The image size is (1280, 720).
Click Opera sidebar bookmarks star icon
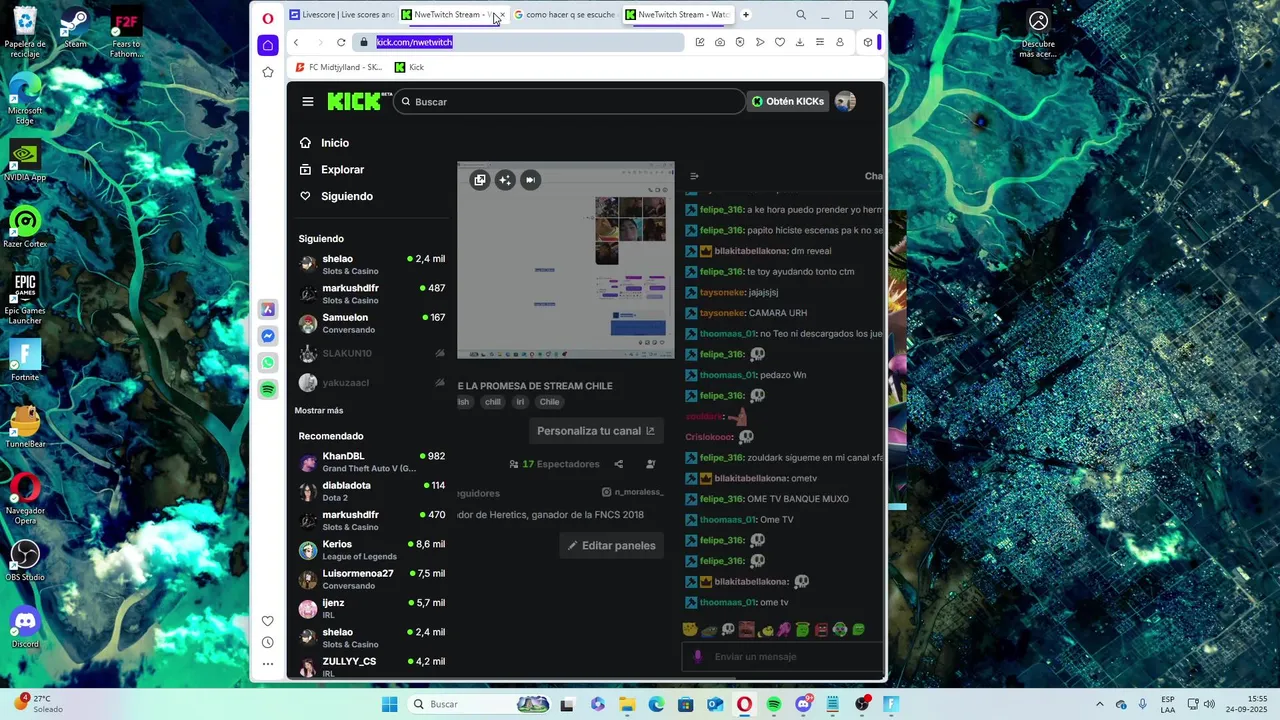pyautogui.click(x=267, y=72)
